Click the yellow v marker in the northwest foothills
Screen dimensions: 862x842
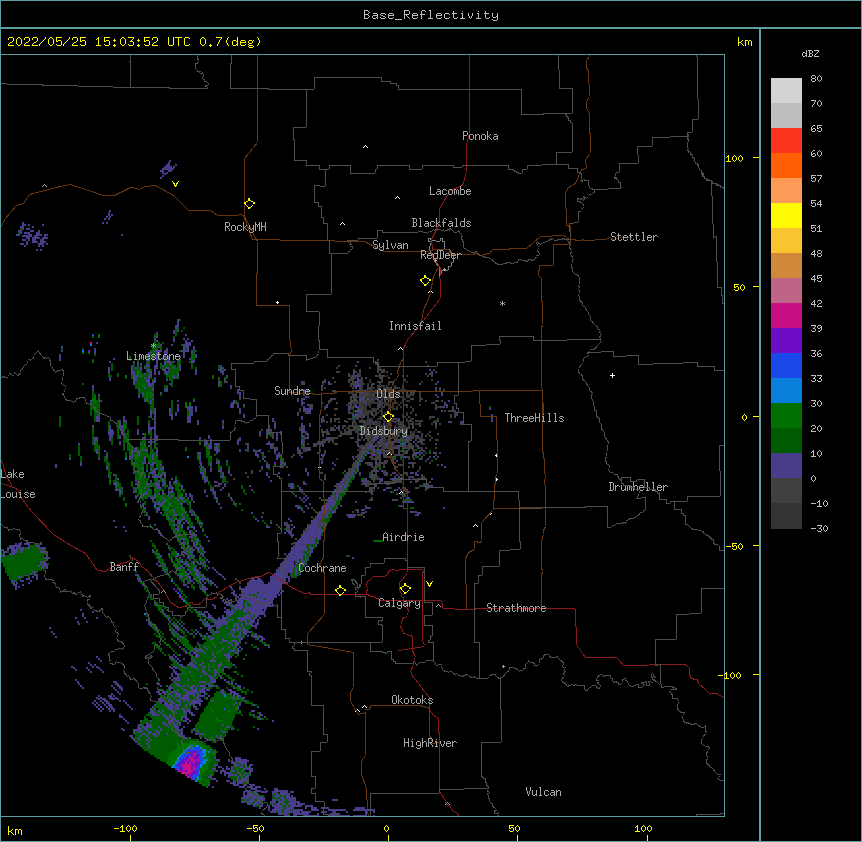click(x=175, y=184)
